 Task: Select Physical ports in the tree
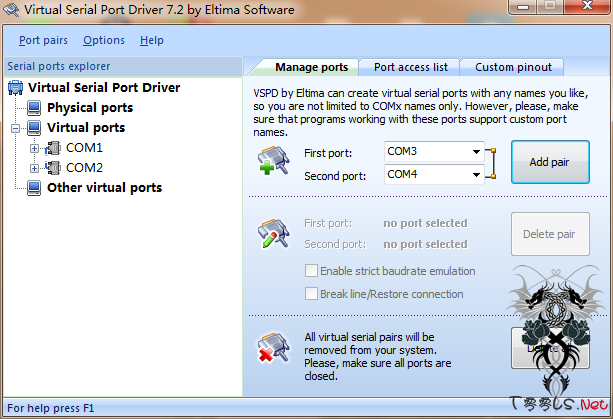tap(90, 108)
